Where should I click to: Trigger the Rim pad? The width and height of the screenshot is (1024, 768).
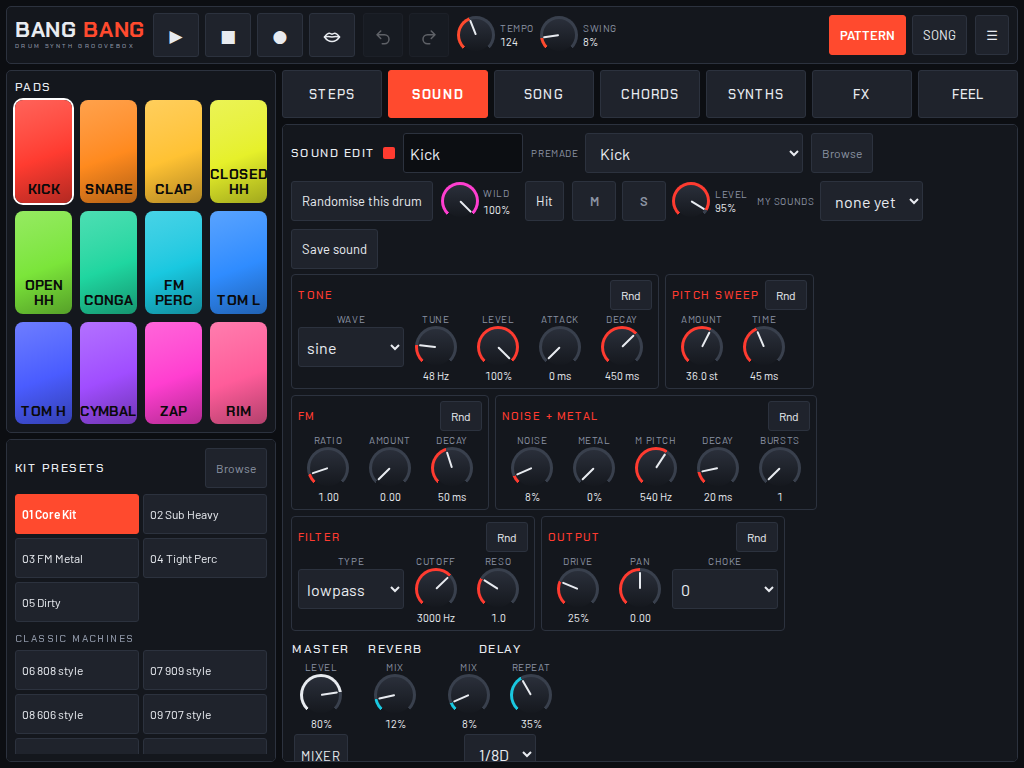pyautogui.click(x=238, y=373)
